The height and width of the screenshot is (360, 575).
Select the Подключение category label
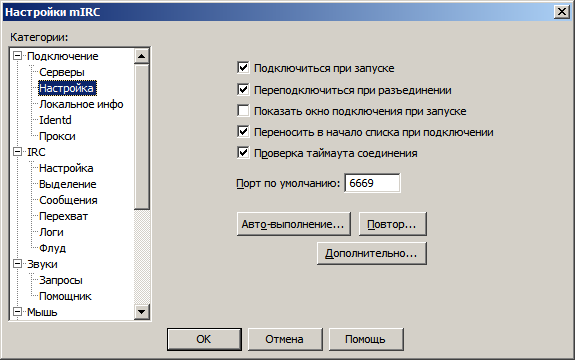(x=63, y=56)
